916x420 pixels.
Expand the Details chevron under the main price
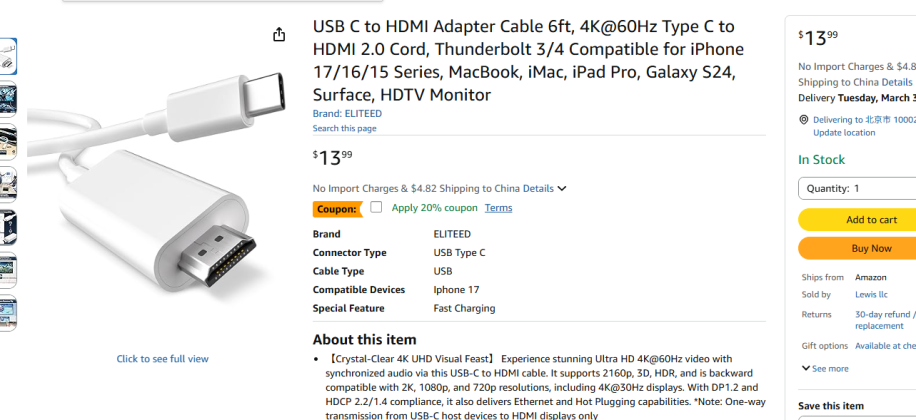coord(562,188)
